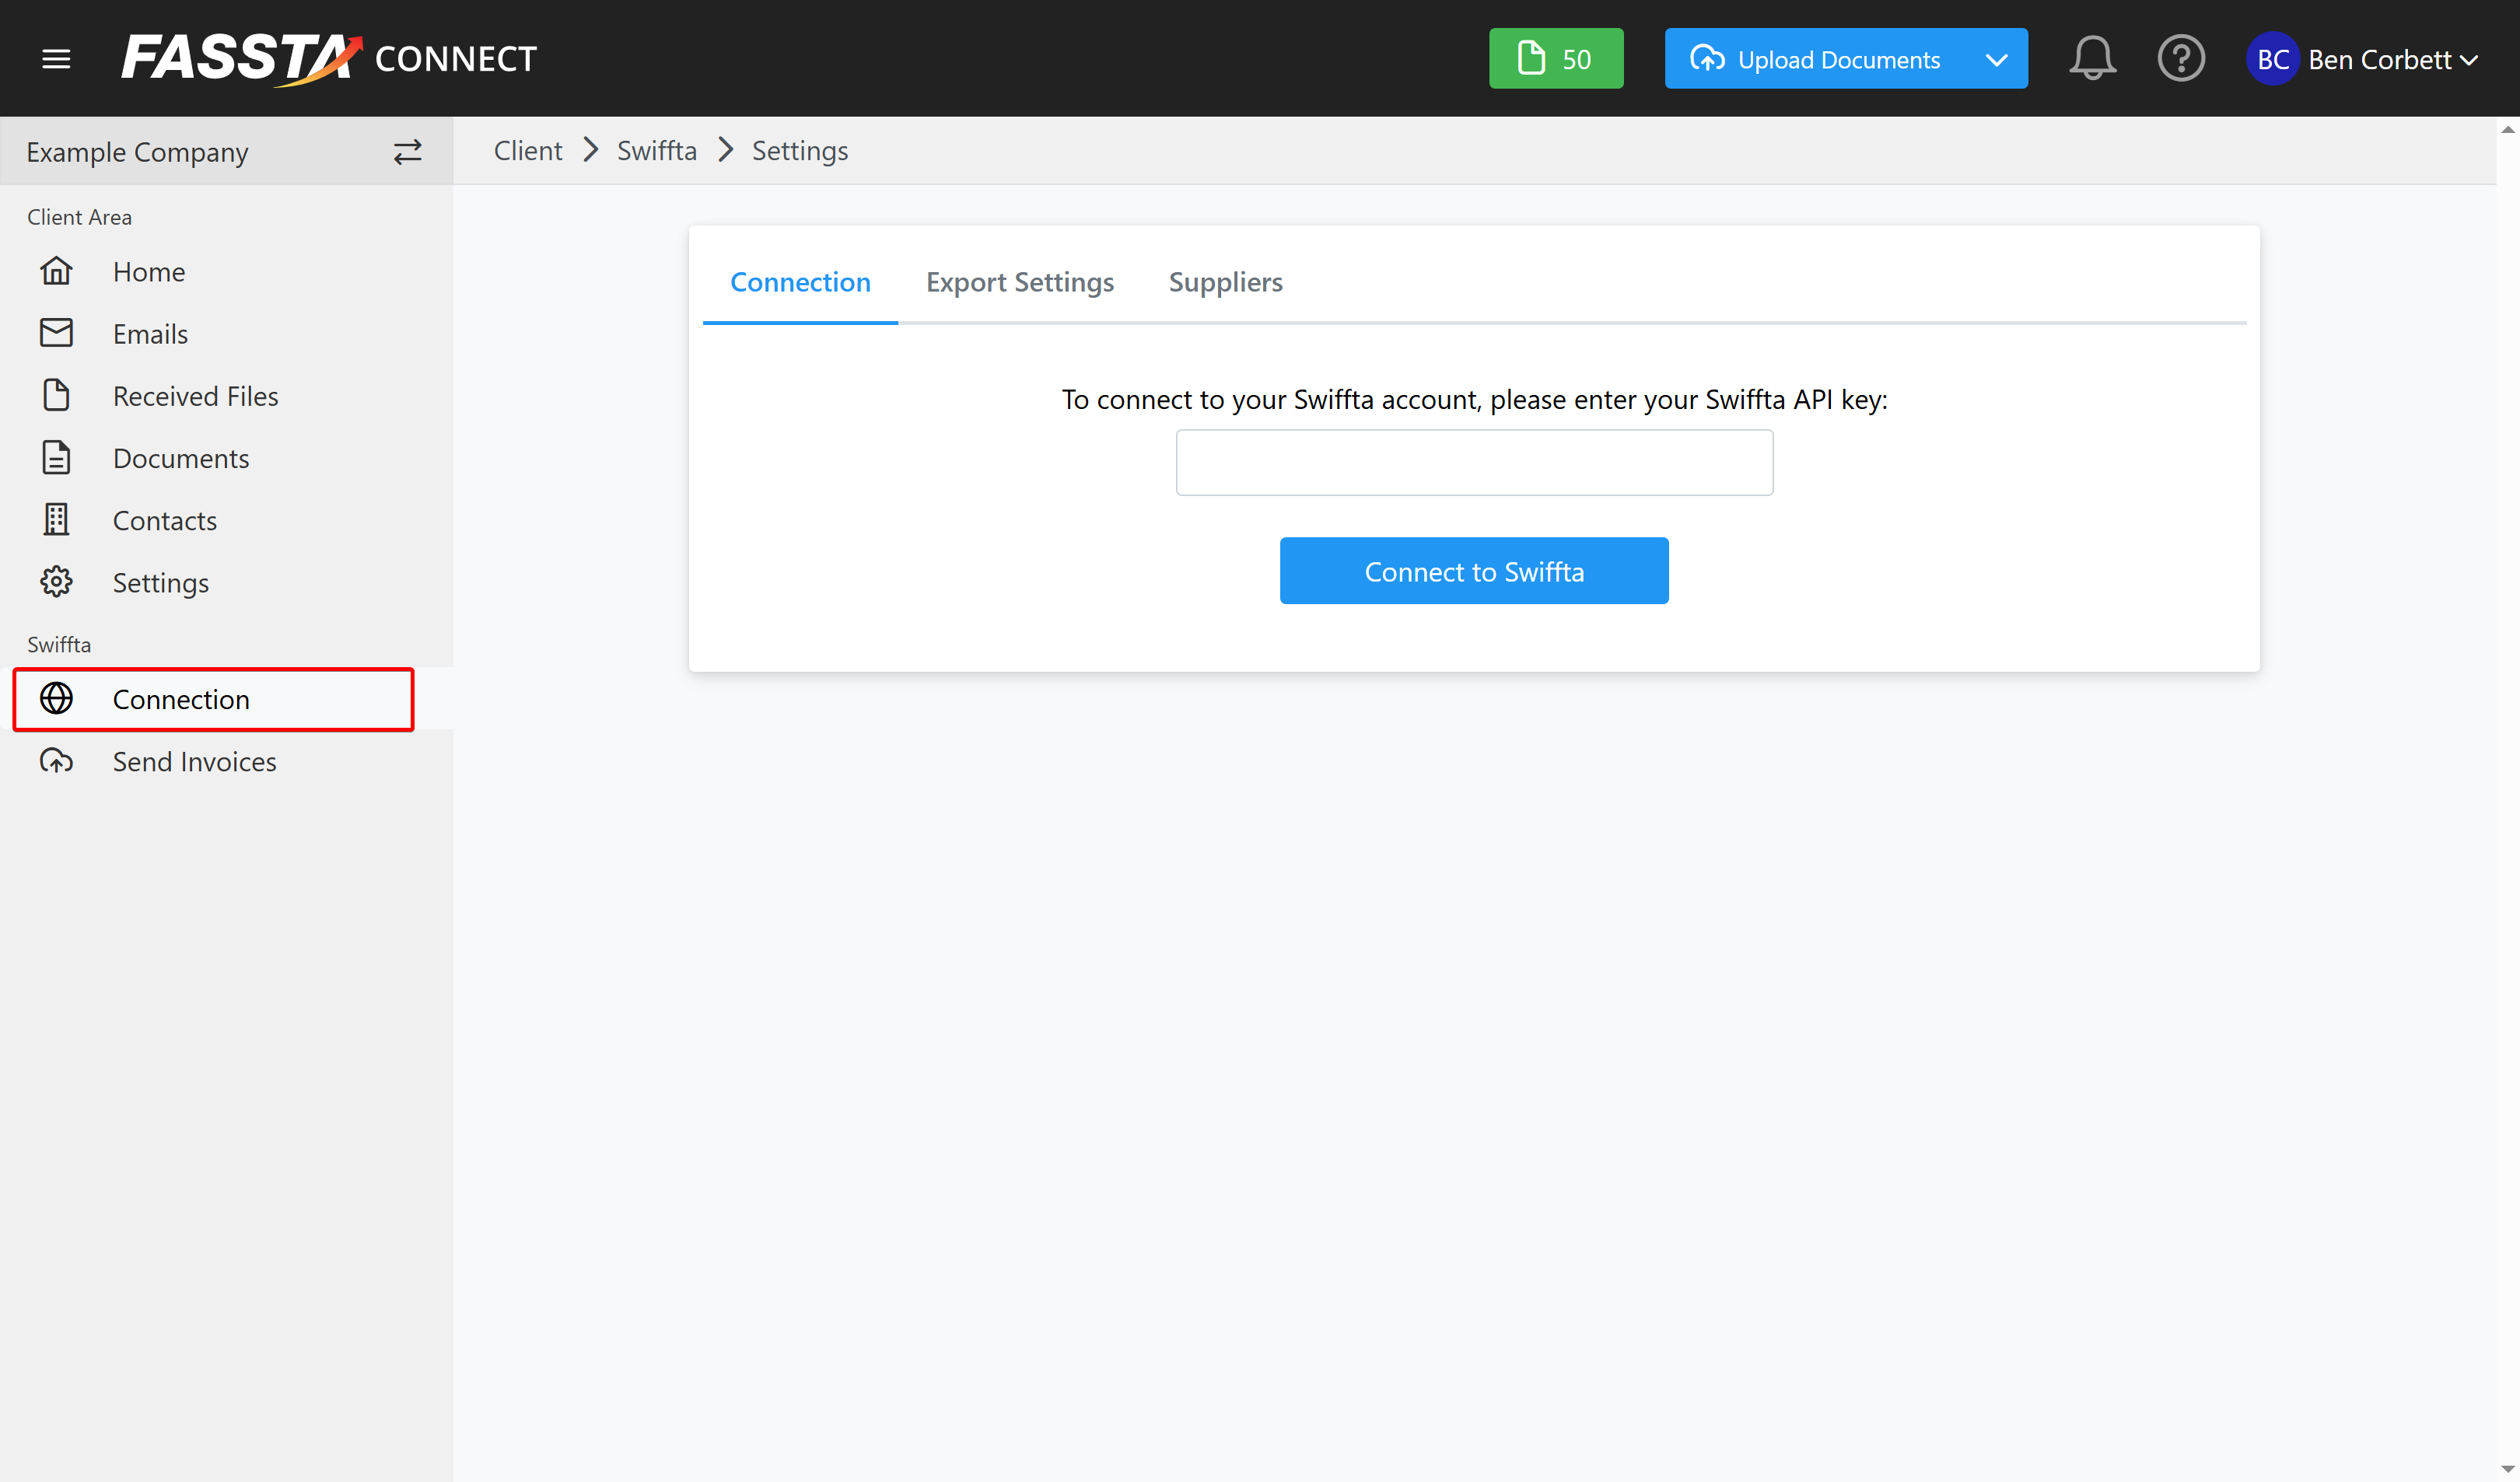Switch to the Suppliers tab

[1225, 282]
